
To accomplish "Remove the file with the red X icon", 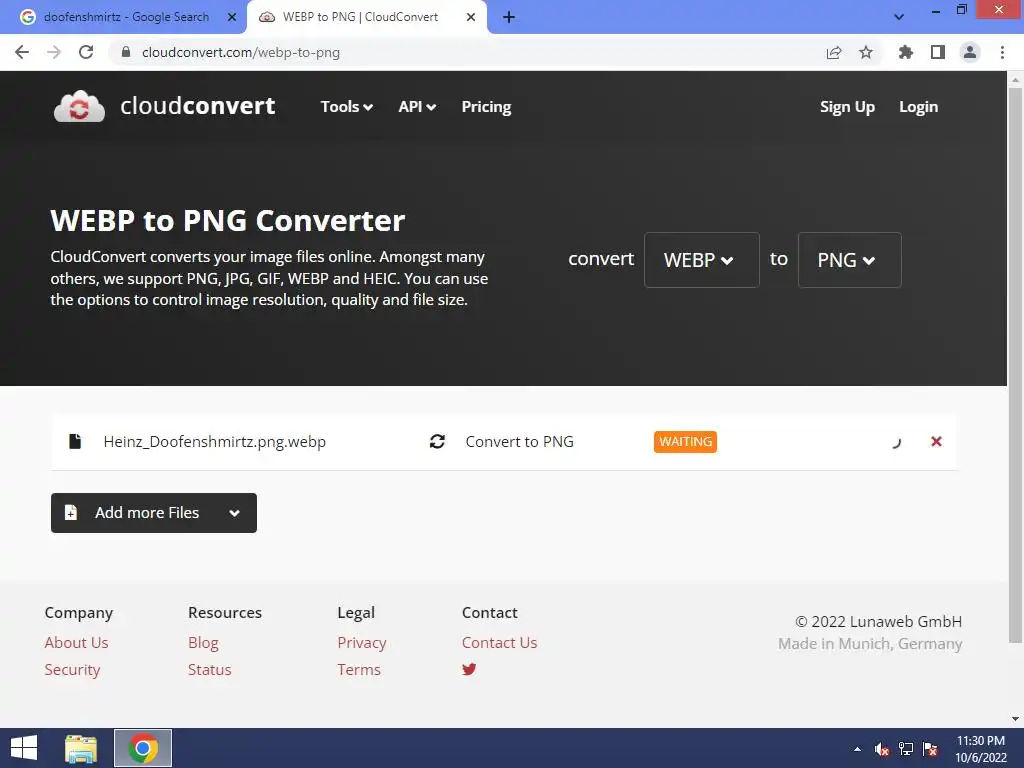I will click(x=936, y=441).
